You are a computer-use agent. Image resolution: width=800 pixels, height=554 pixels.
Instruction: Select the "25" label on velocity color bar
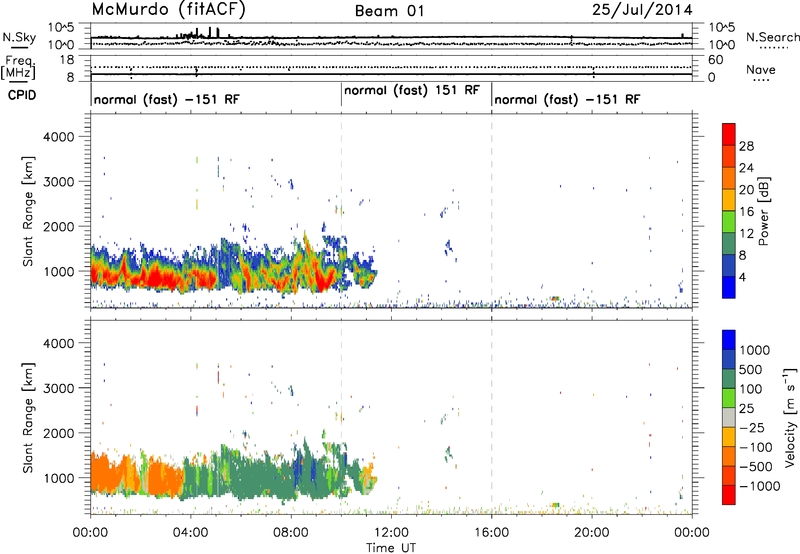(x=746, y=408)
